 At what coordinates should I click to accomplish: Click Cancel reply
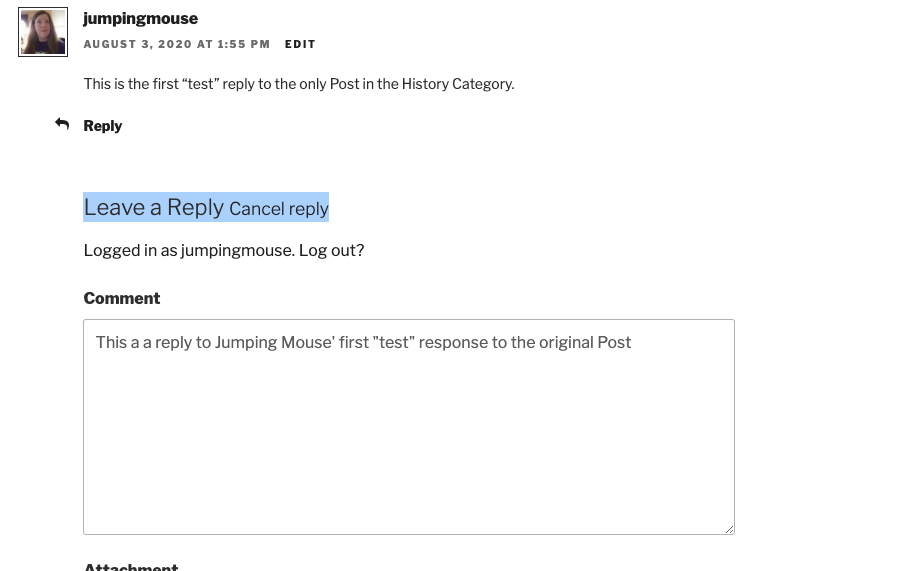[279, 208]
